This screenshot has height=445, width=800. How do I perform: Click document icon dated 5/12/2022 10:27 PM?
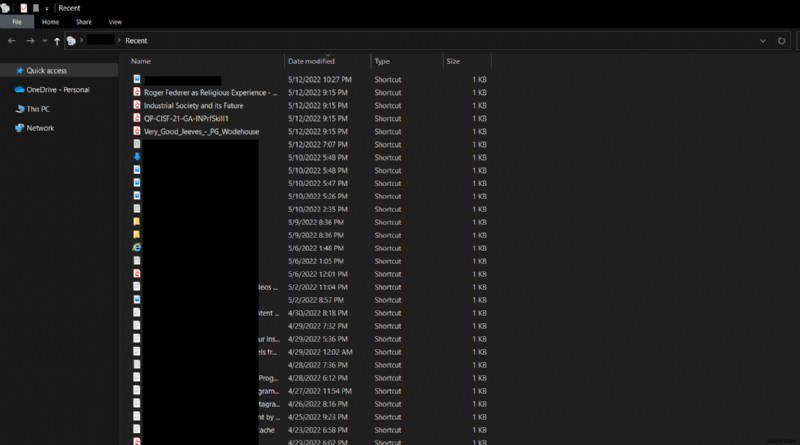coord(137,79)
